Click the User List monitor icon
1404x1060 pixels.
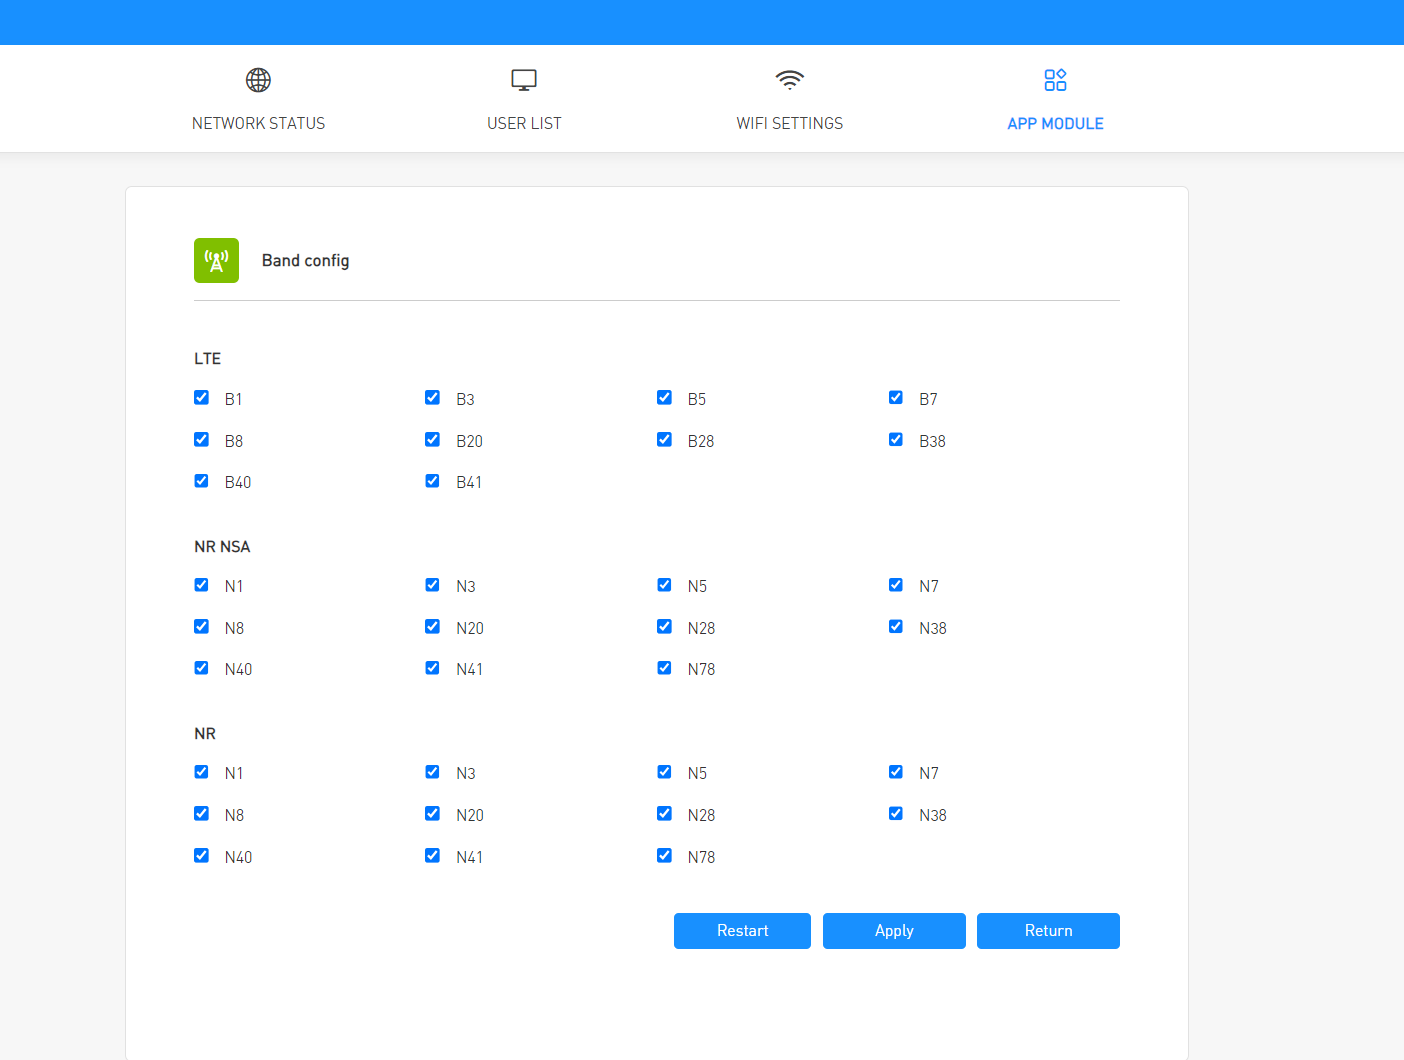(x=524, y=80)
